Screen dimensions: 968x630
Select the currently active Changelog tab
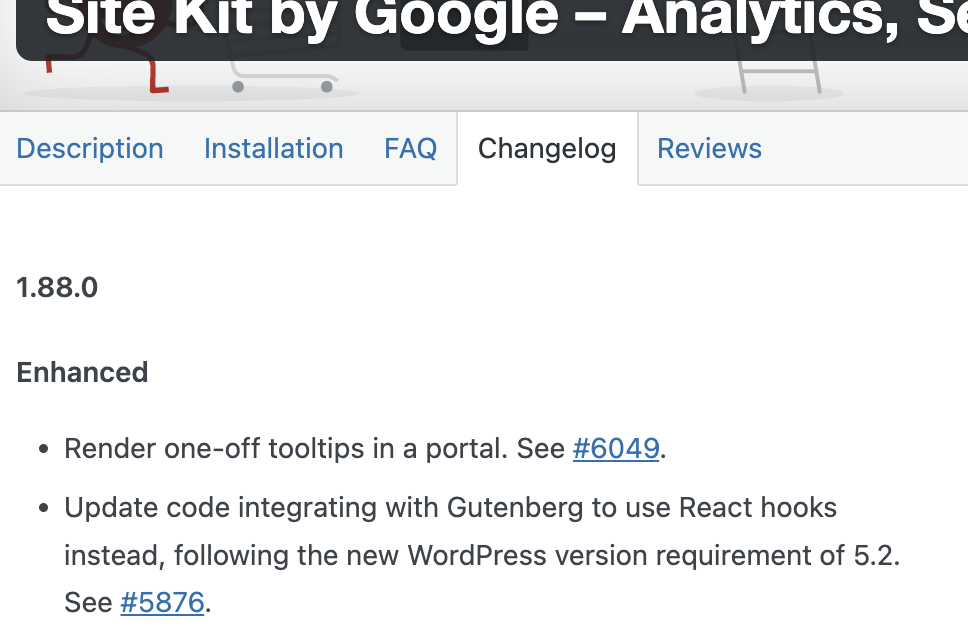[x=546, y=148]
